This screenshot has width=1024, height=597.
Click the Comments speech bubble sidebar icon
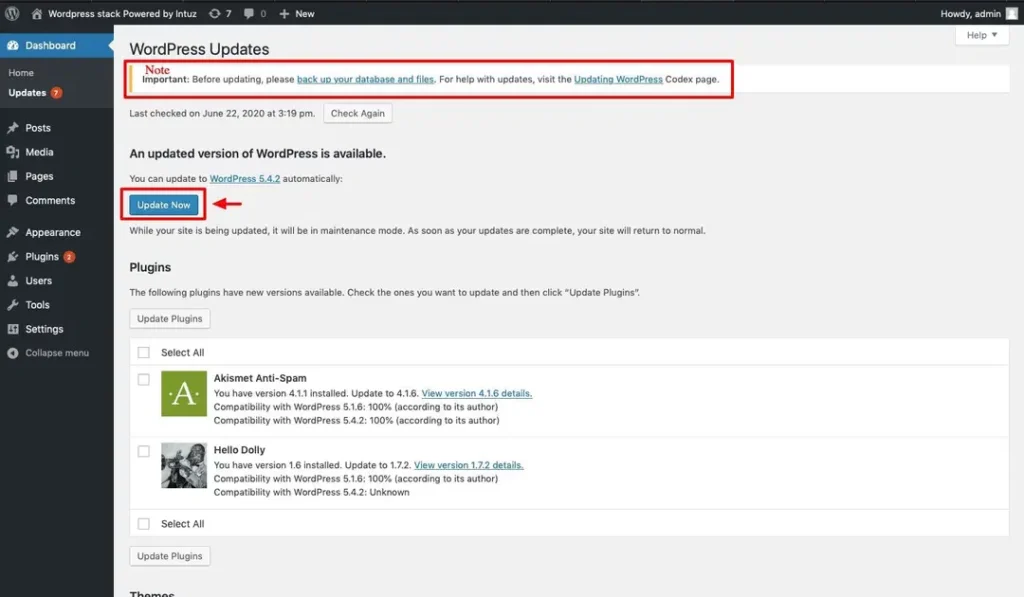12,200
